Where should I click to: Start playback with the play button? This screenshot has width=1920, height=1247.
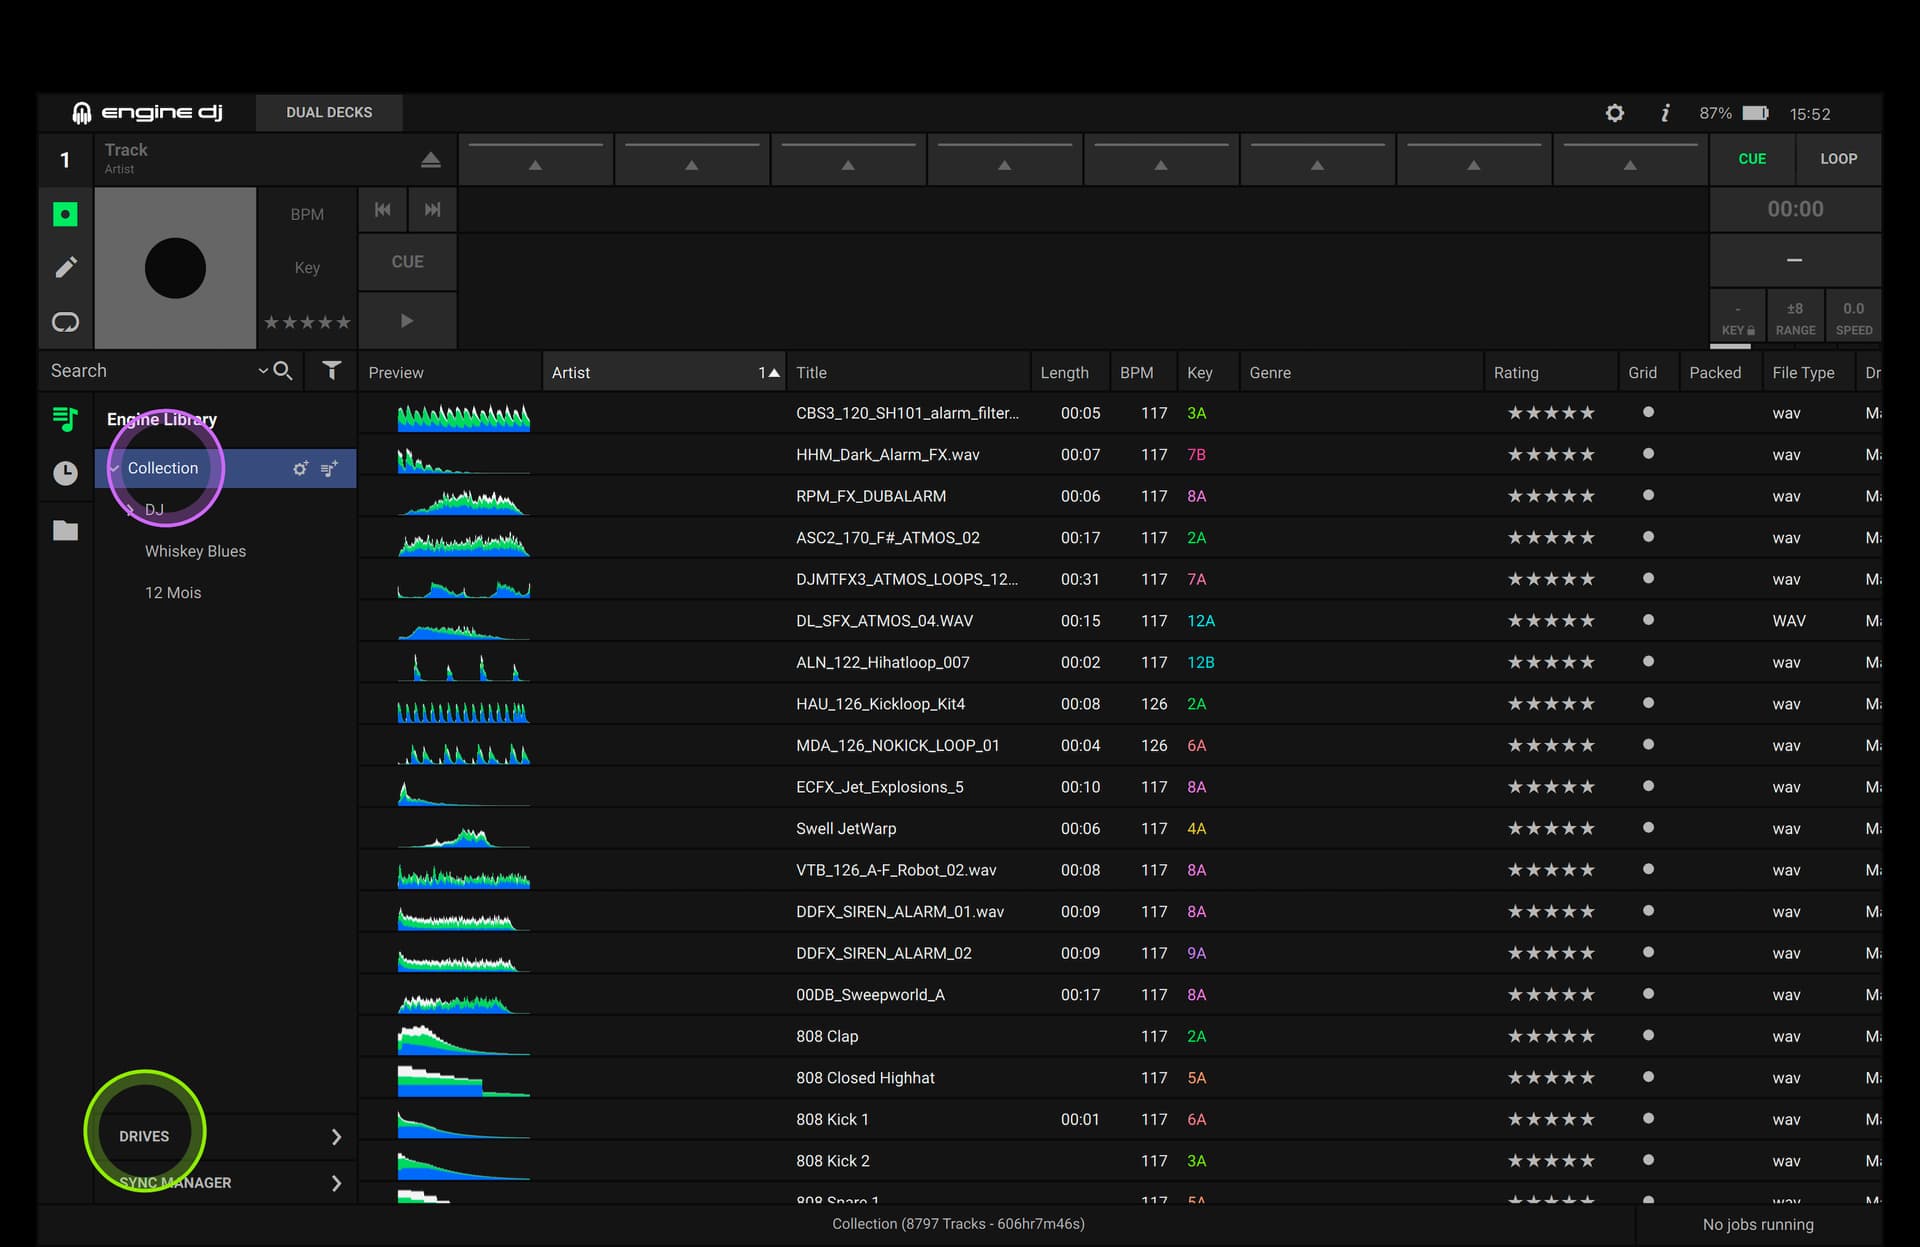click(x=407, y=321)
